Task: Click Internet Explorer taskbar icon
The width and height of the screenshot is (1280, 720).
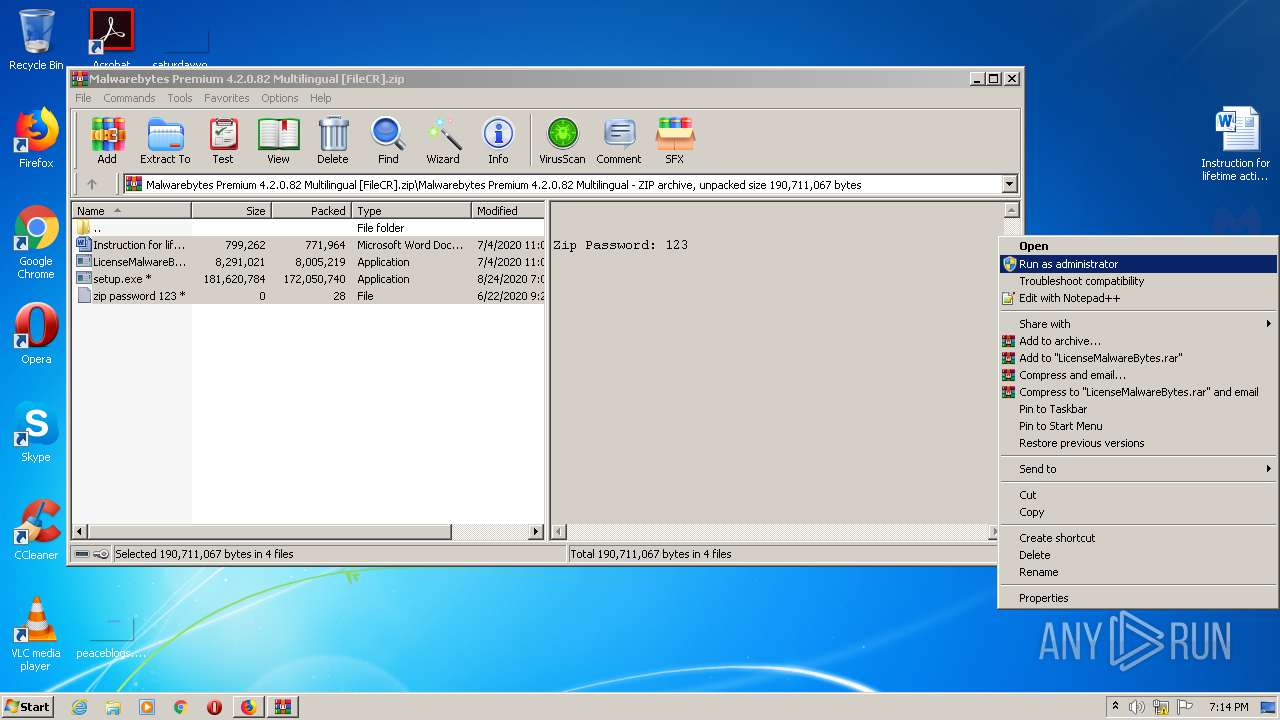Action: click(79, 707)
